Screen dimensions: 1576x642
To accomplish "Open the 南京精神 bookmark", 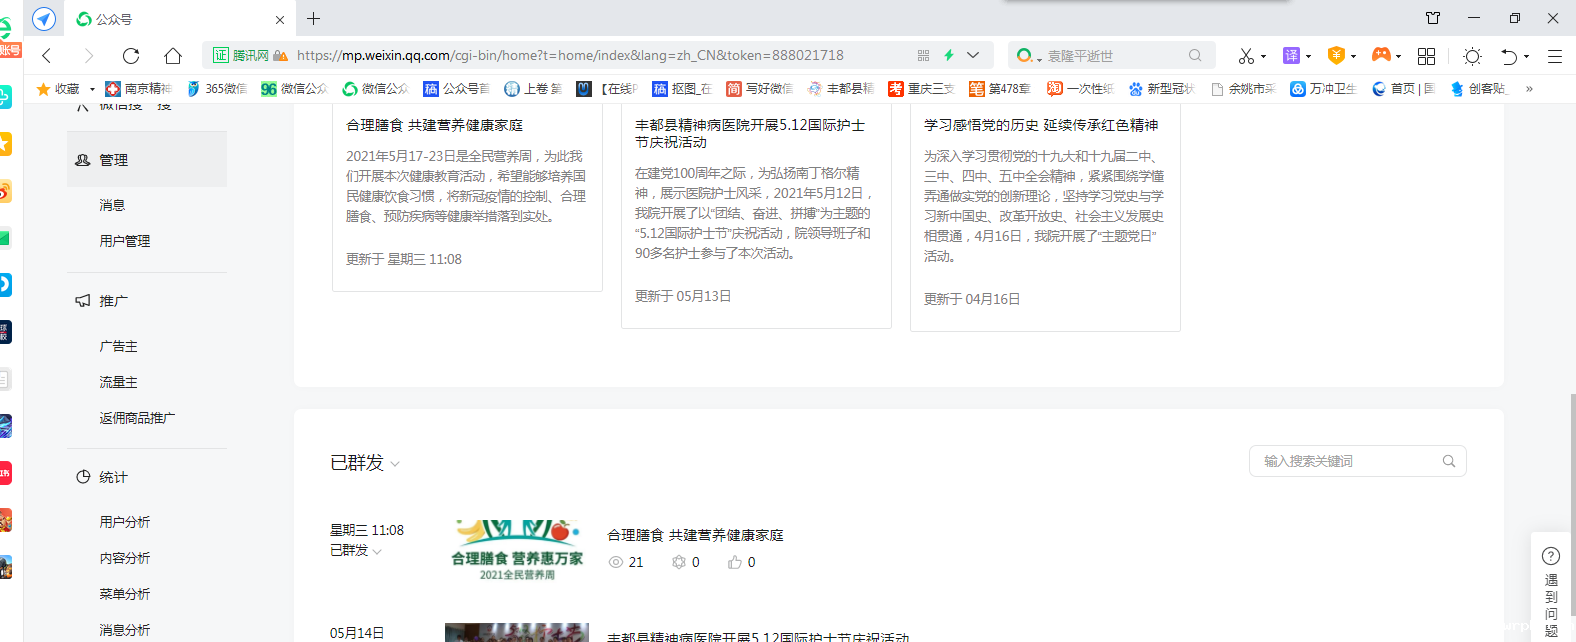I will (x=138, y=89).
